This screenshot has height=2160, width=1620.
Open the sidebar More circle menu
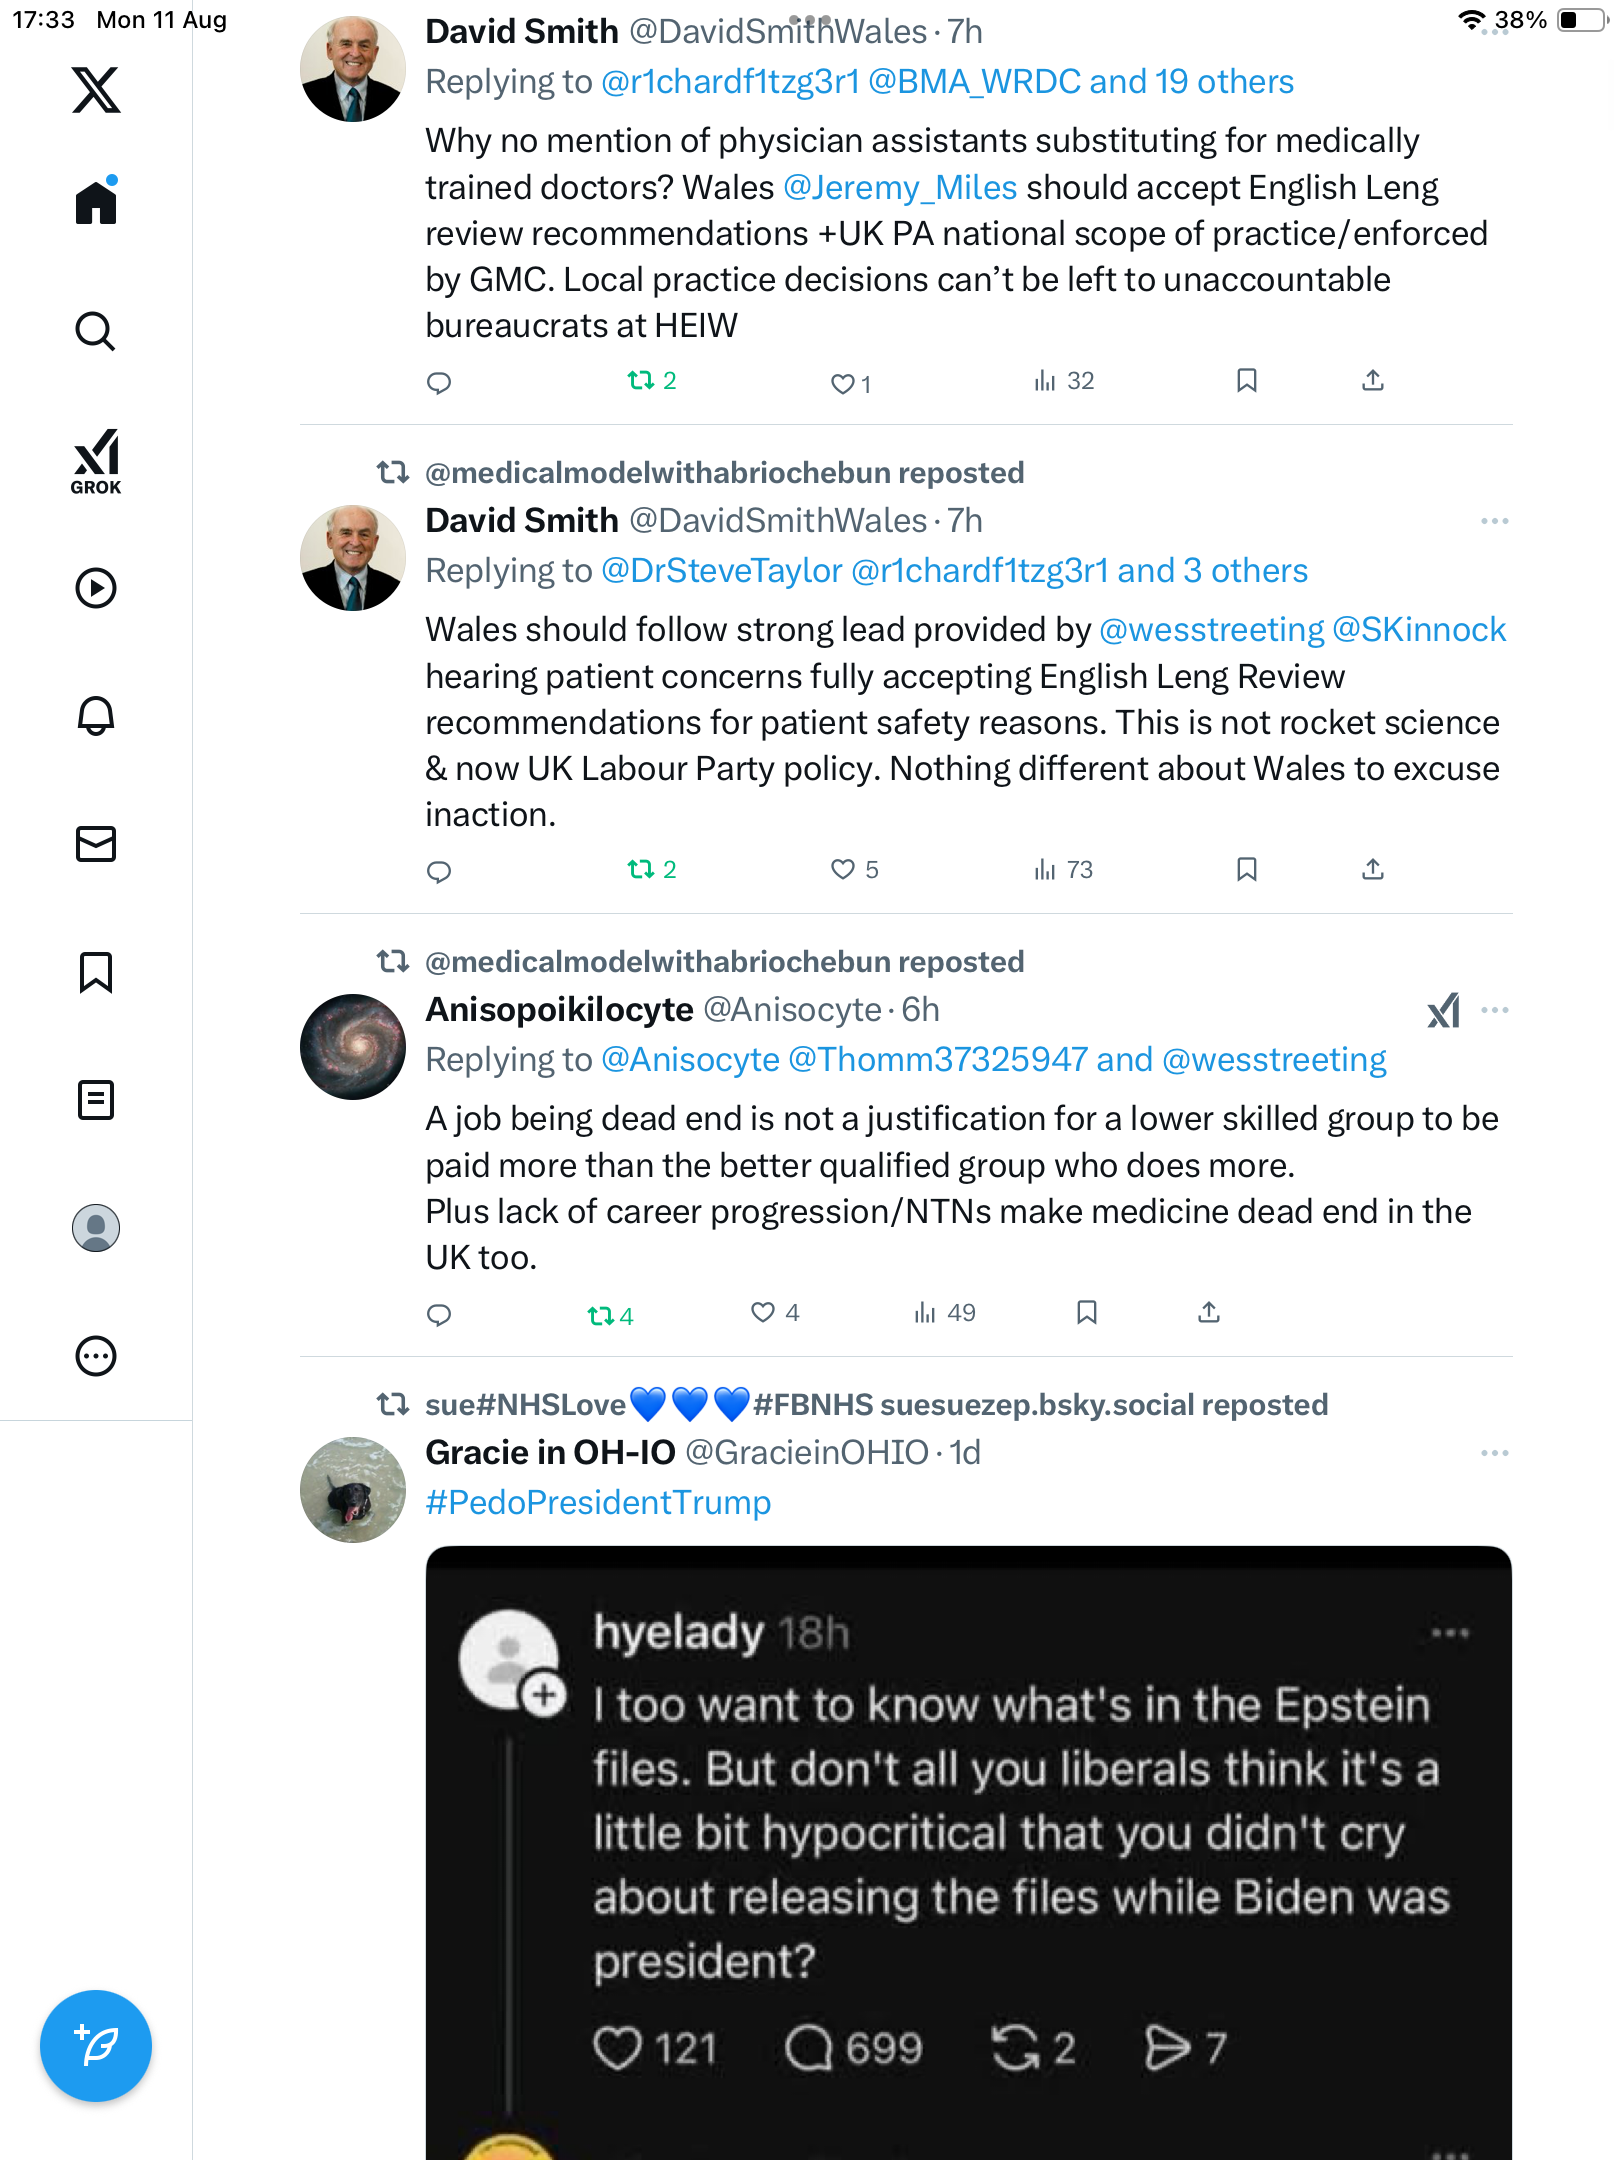(96, 1356)
